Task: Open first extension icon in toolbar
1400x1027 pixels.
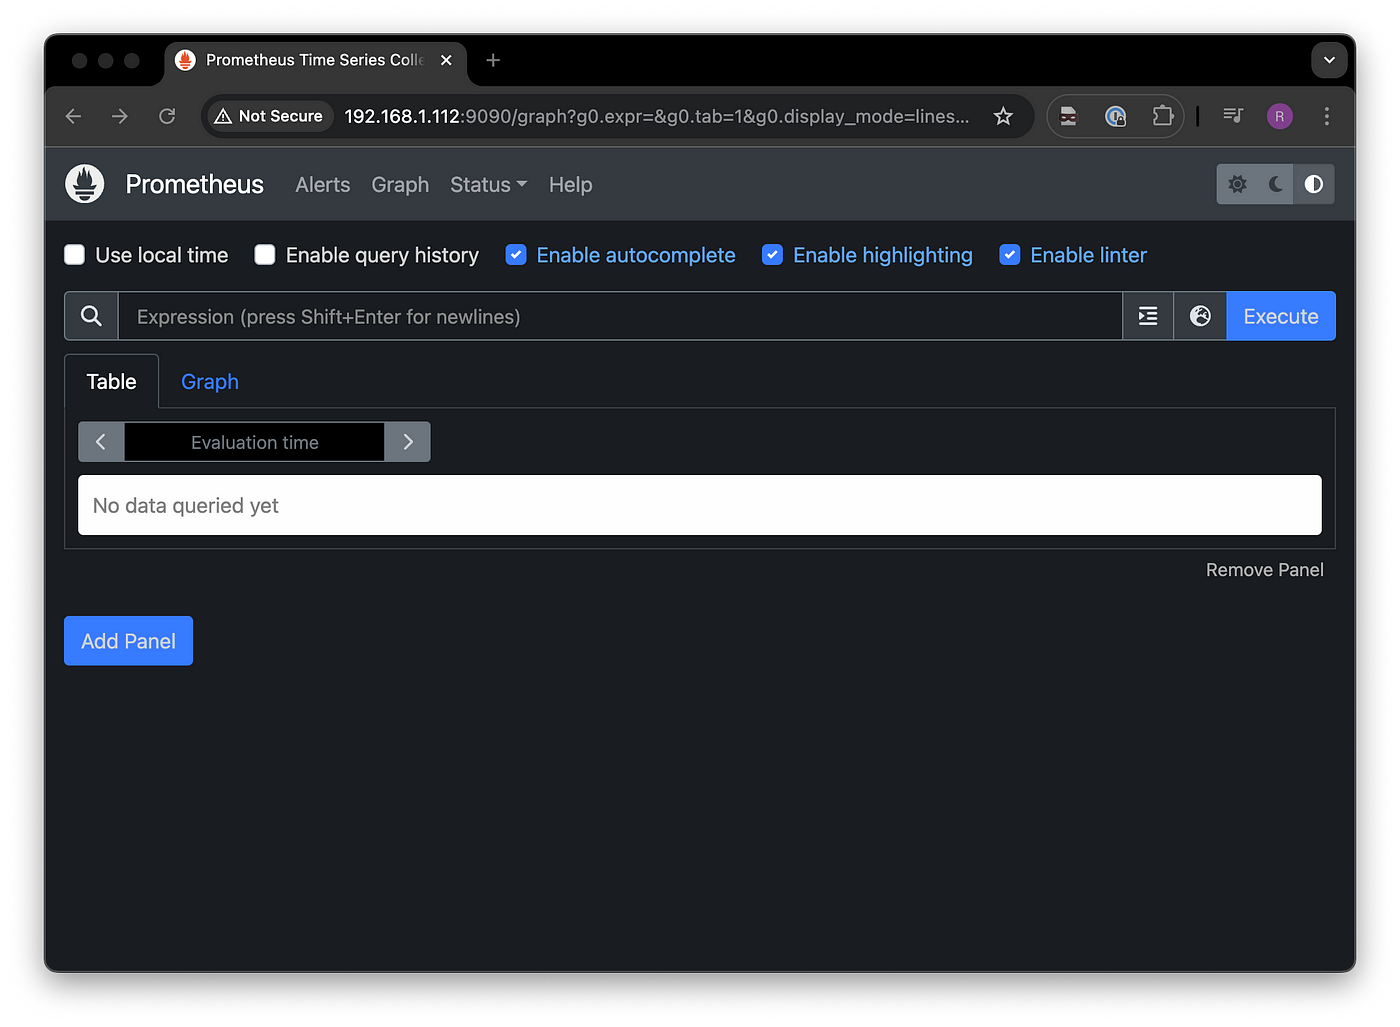Action: pyautogui.click(x=1069, y=116)
